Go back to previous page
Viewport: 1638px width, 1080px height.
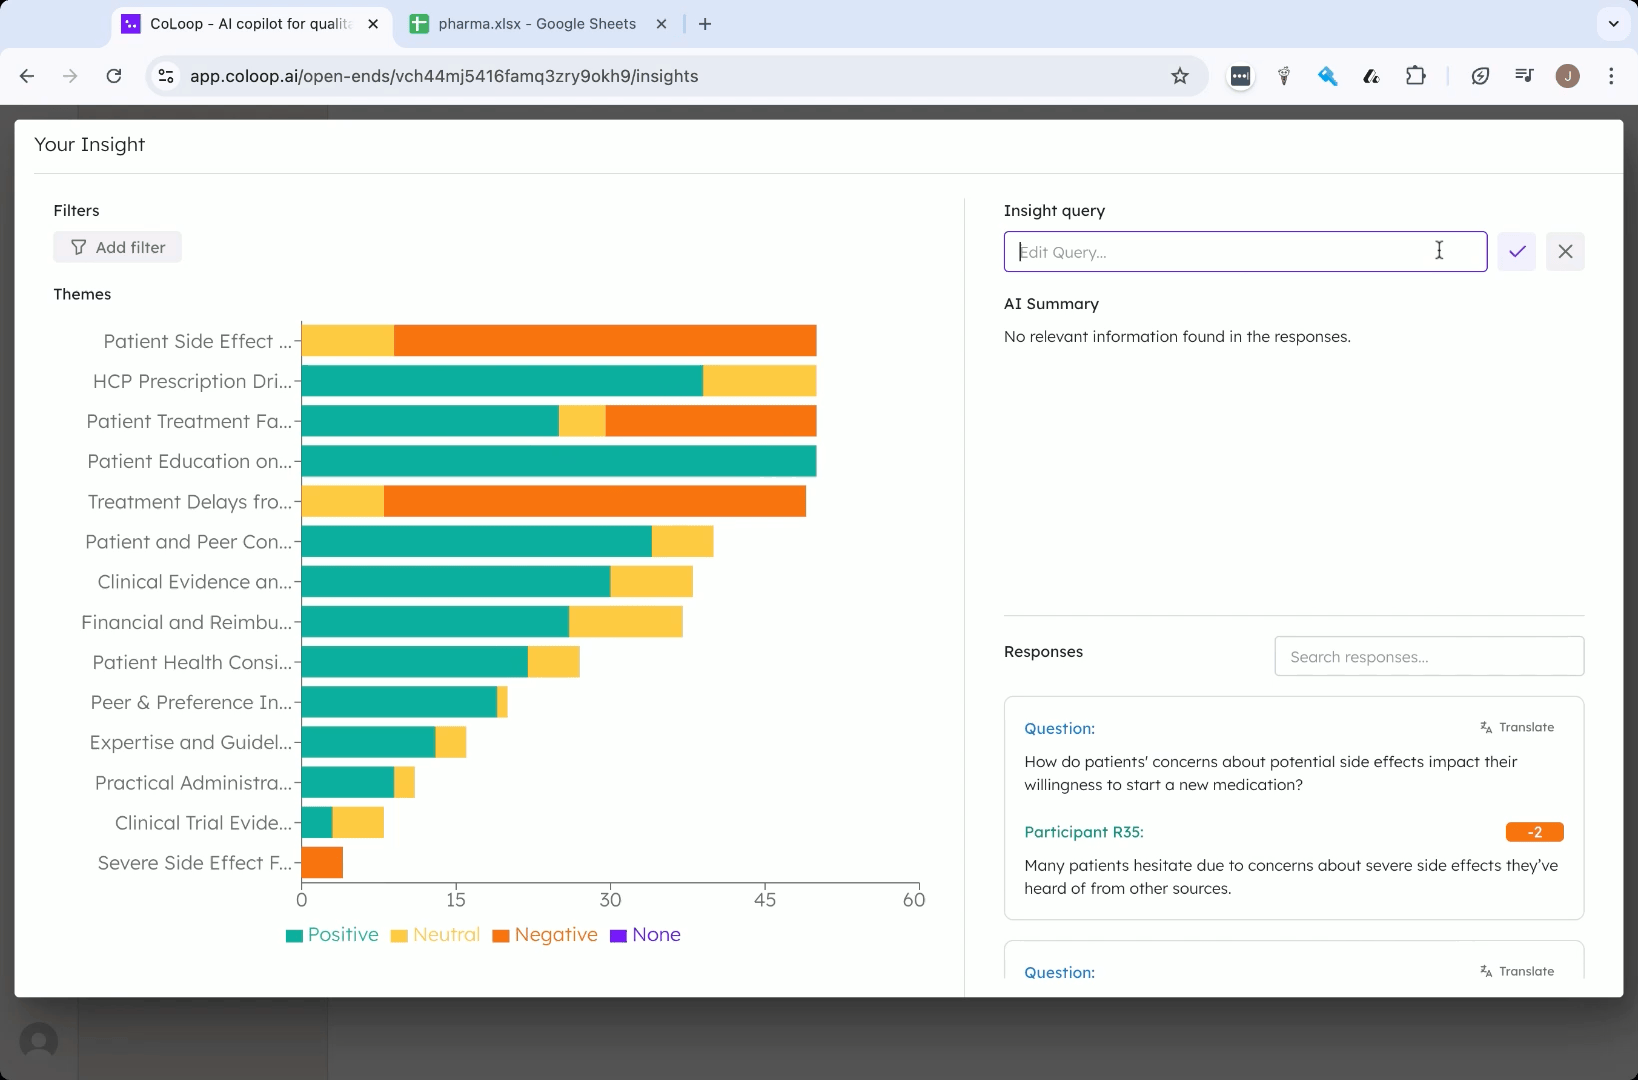pos(27,76)
